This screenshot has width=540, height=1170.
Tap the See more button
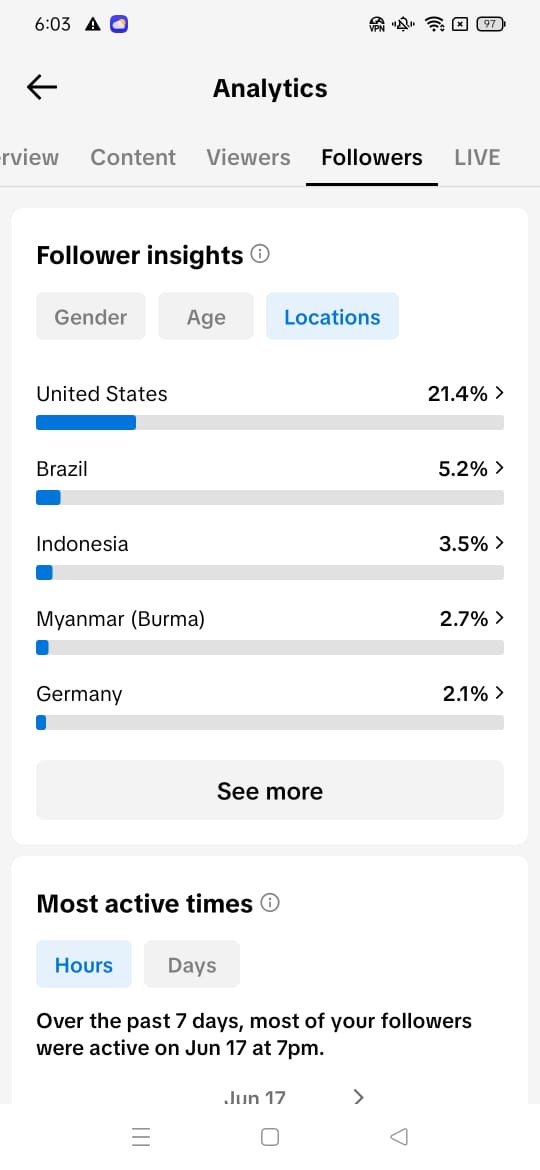coord(270,790)
